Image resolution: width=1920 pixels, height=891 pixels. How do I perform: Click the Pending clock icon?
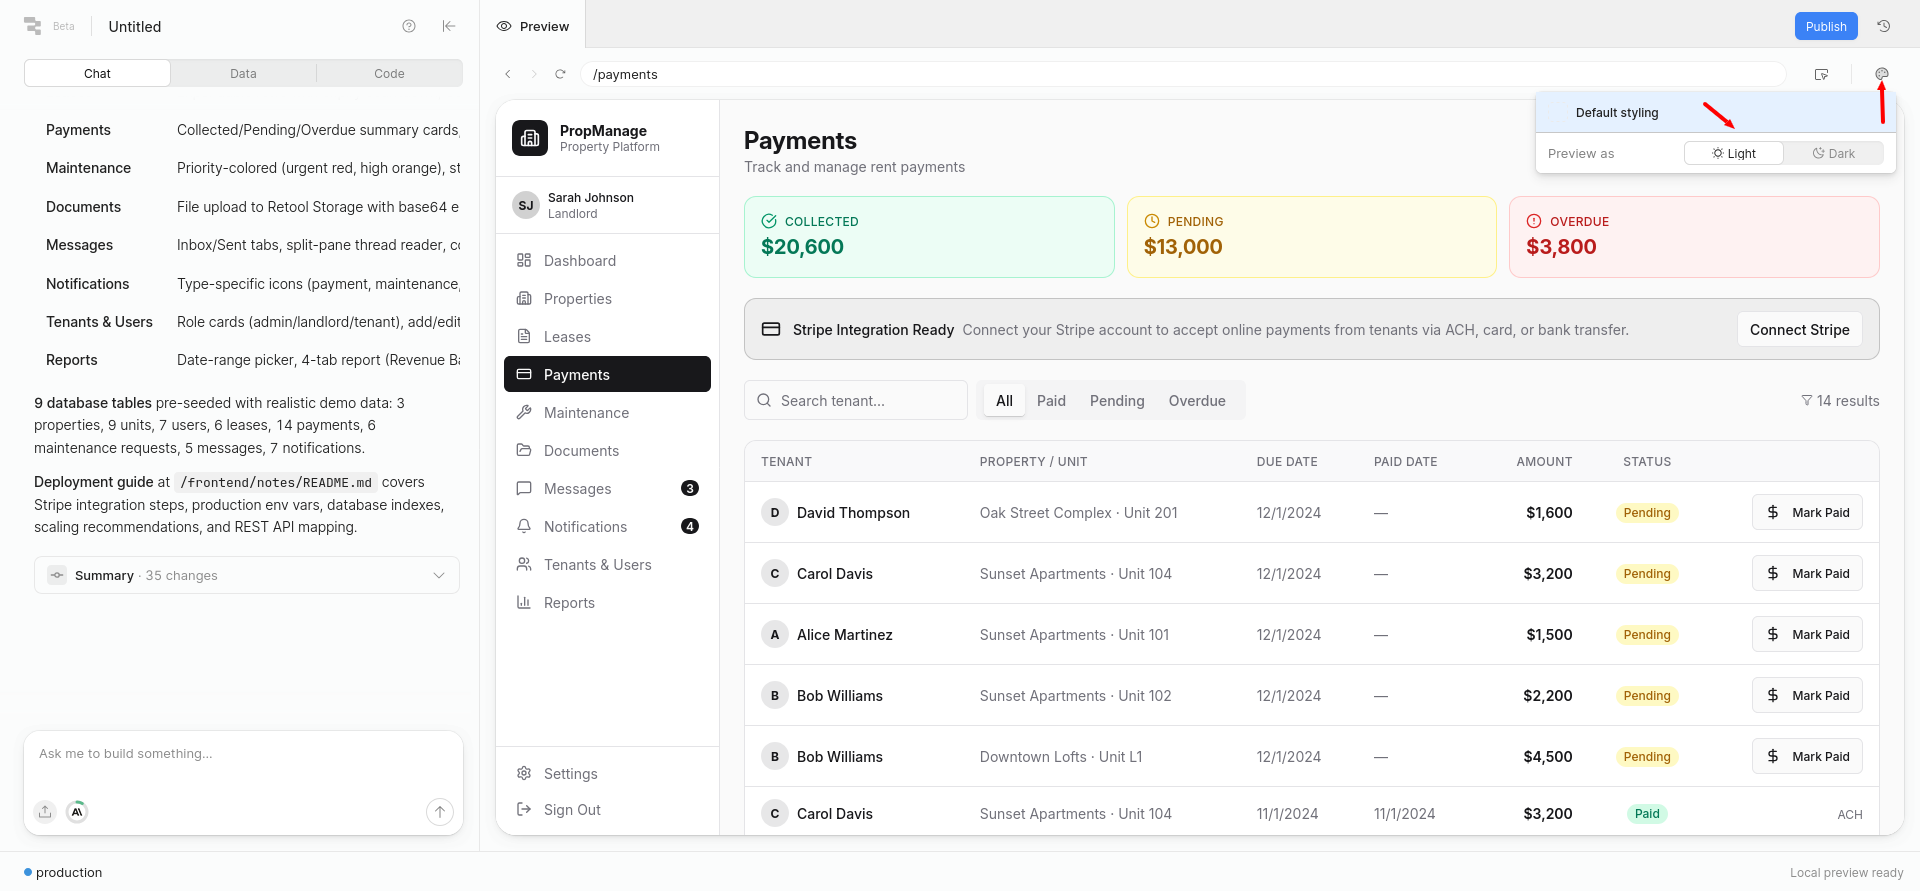pyautogui.click(x=1152, y=221)
